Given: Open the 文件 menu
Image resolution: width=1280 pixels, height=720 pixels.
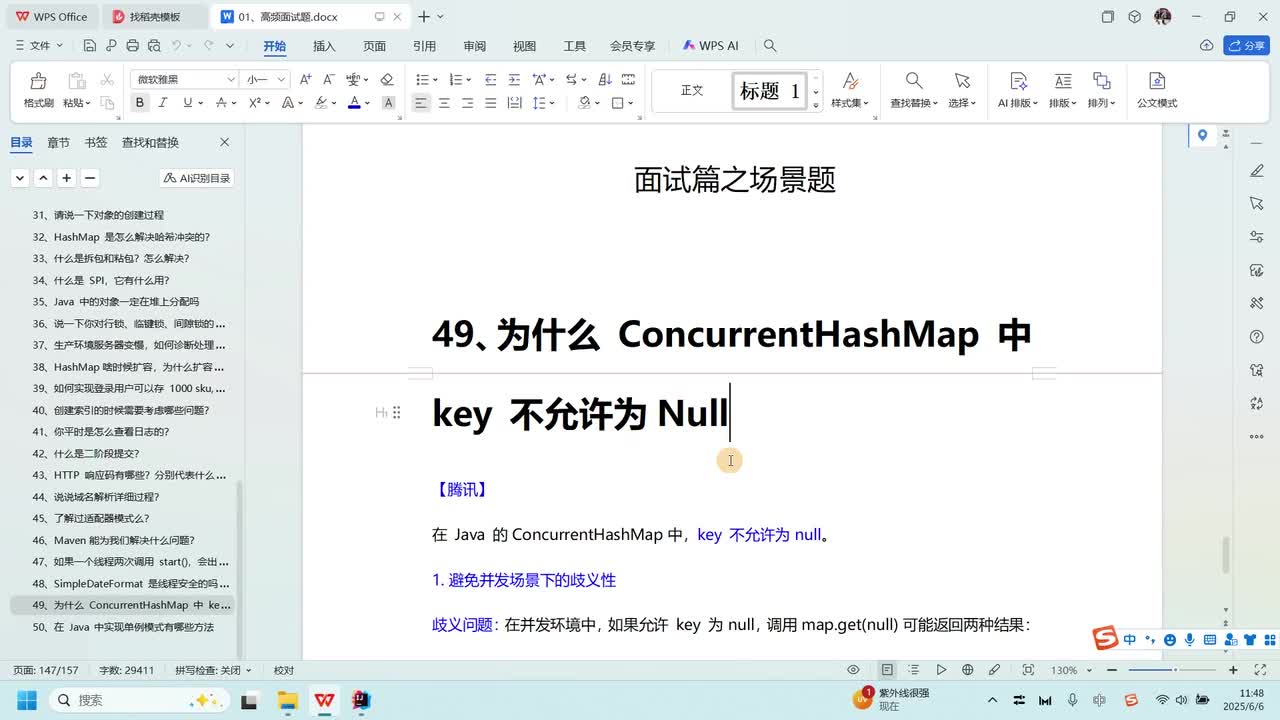Looking at the screenshot, I should click(x=38, y=46).
